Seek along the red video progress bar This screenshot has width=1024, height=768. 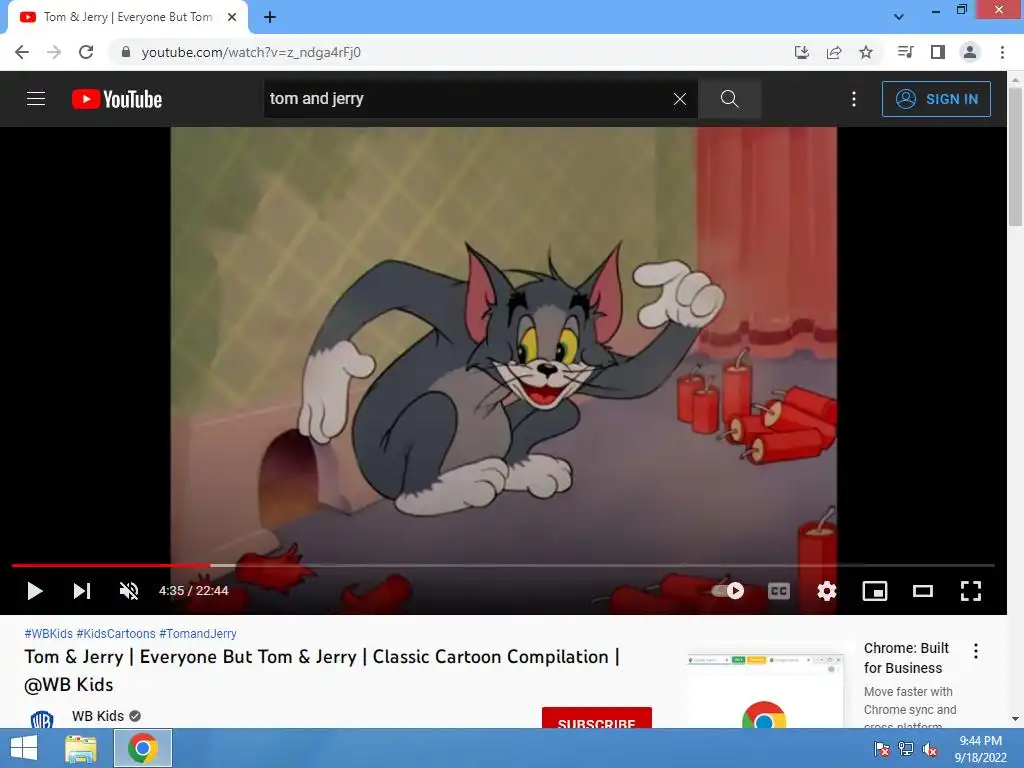503,566
